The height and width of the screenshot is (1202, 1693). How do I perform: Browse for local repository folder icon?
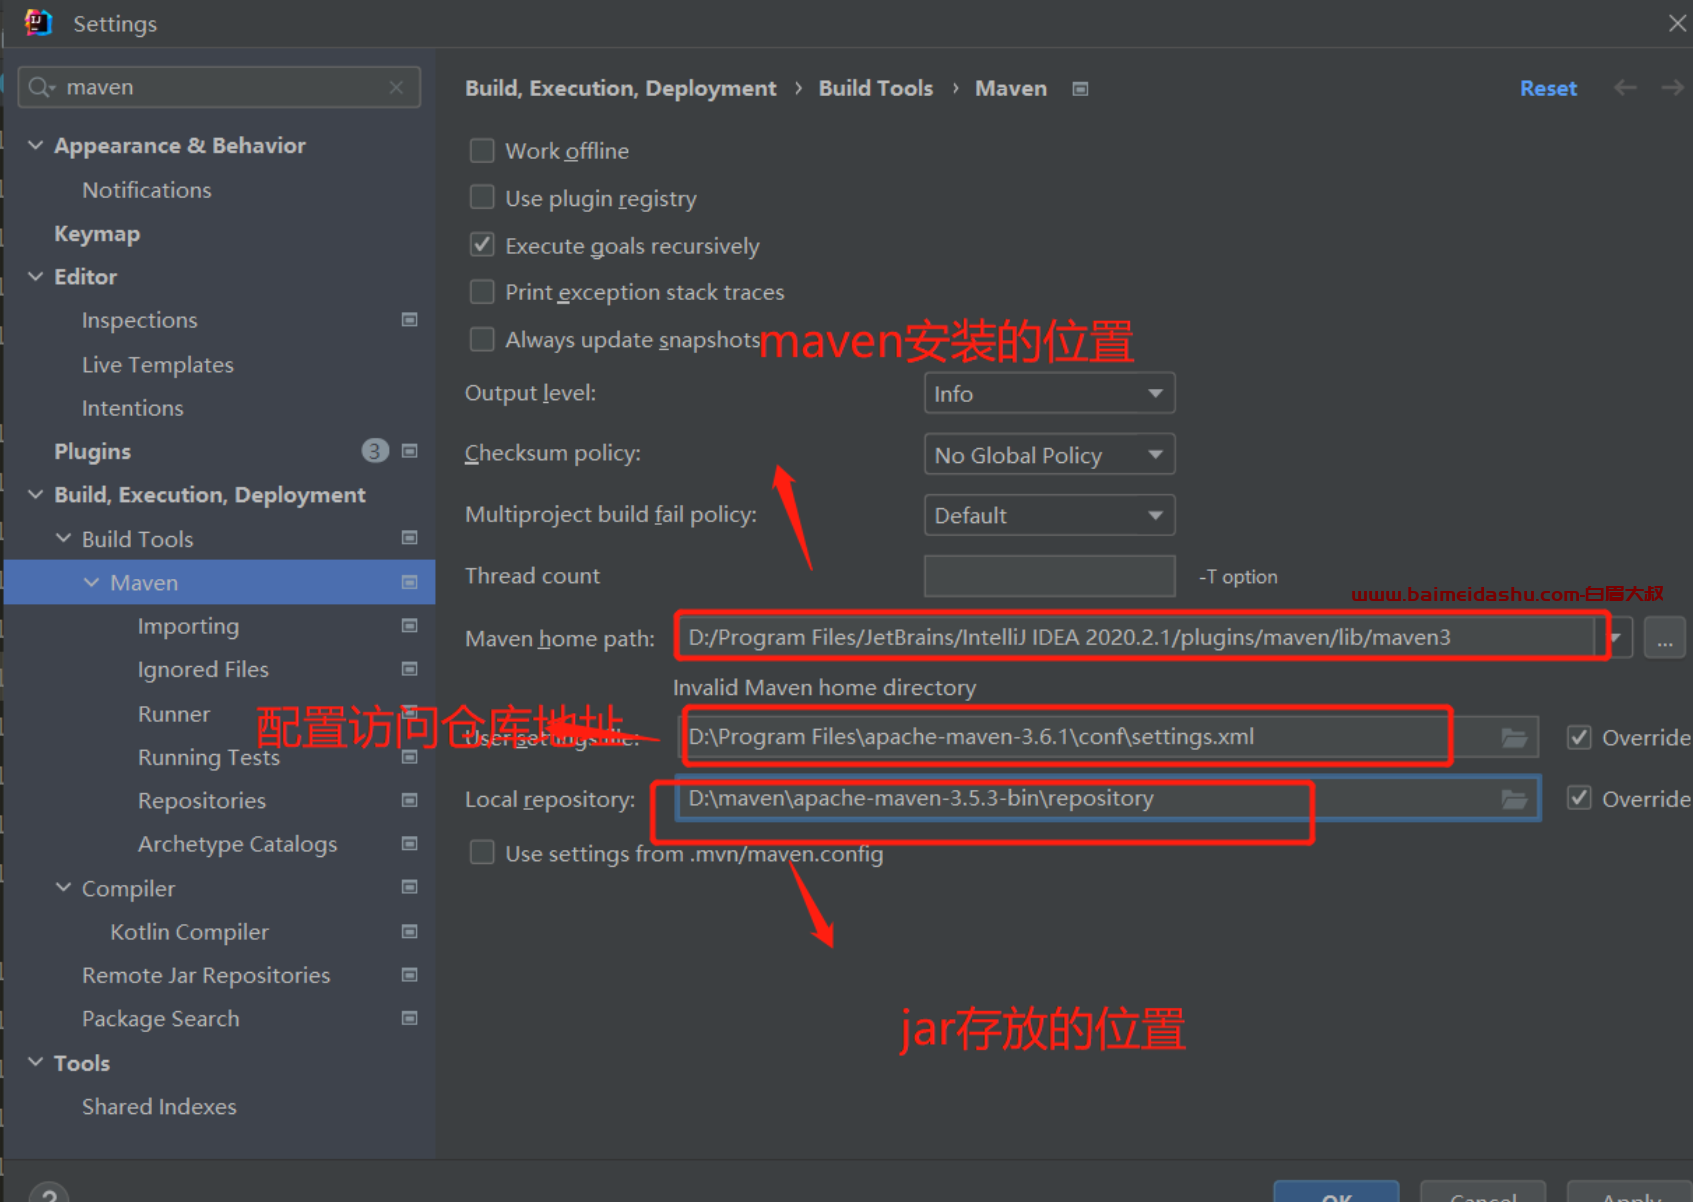(x=1514, y=799)
